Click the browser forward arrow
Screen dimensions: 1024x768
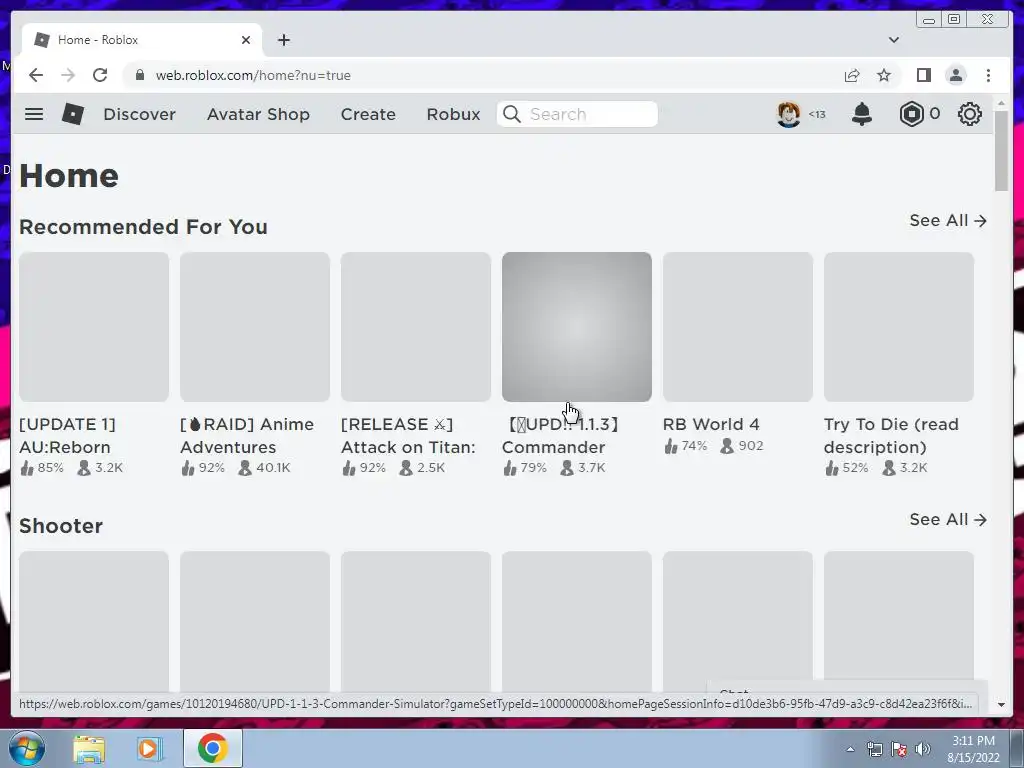(x=68, y=75)
